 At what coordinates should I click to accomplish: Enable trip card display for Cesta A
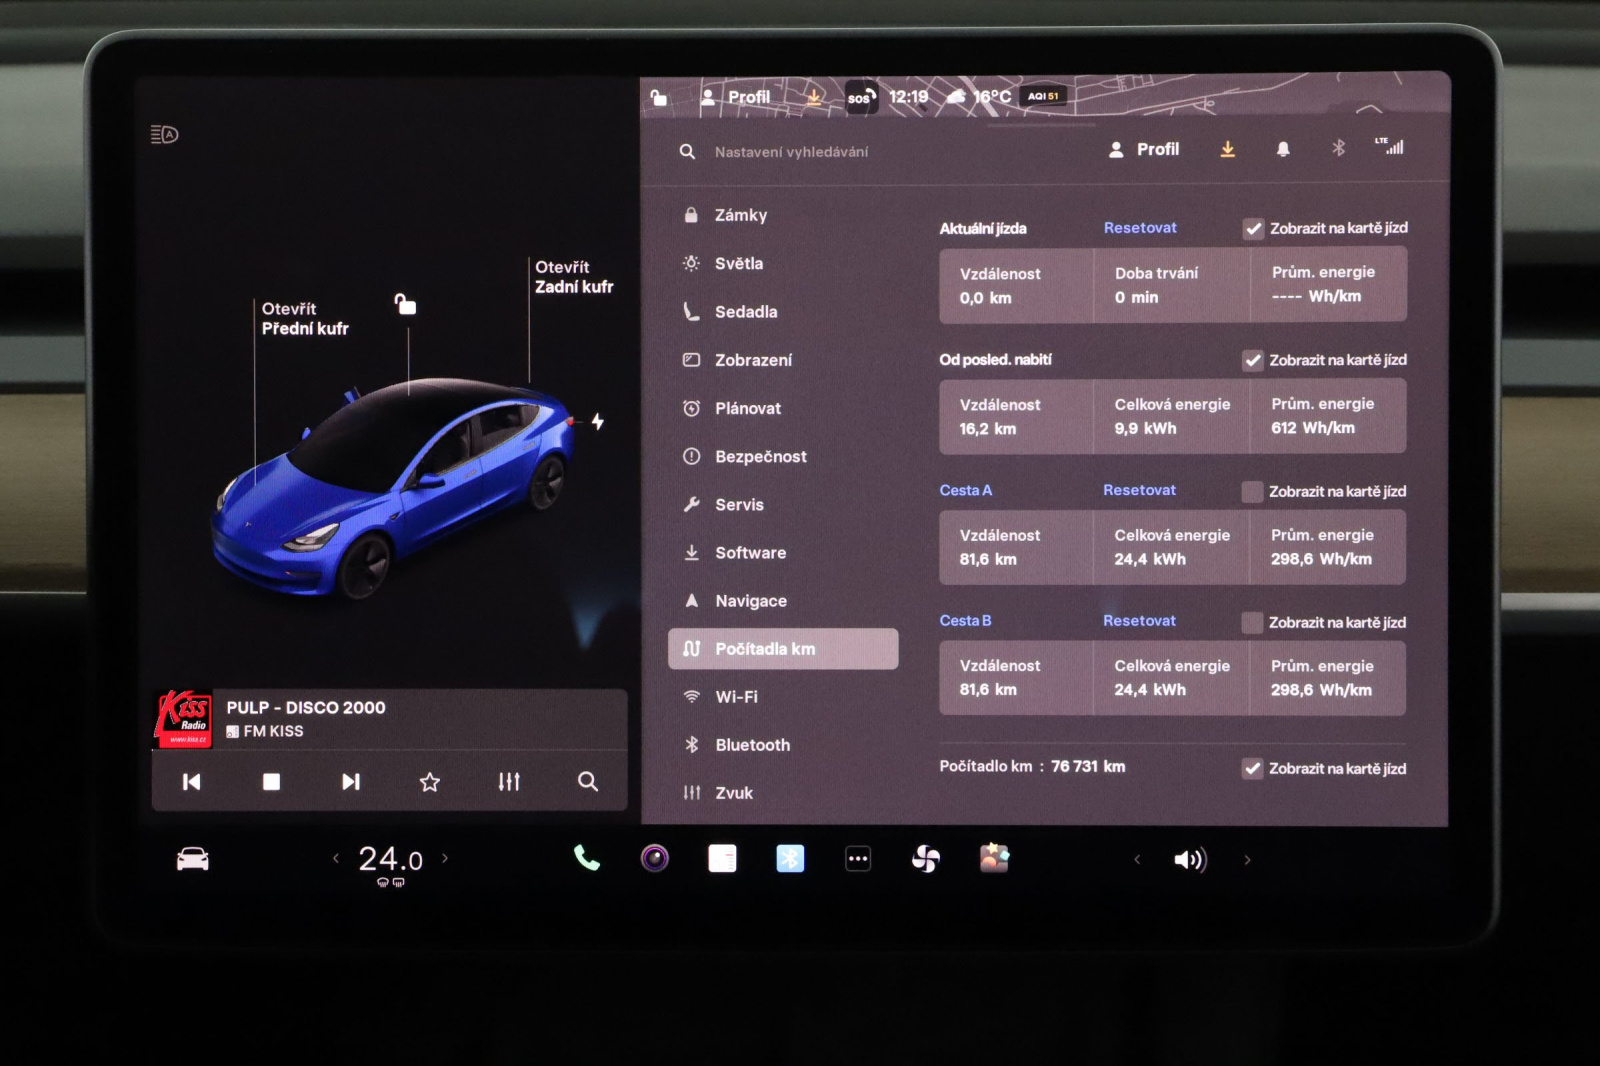pos(1252,491)
